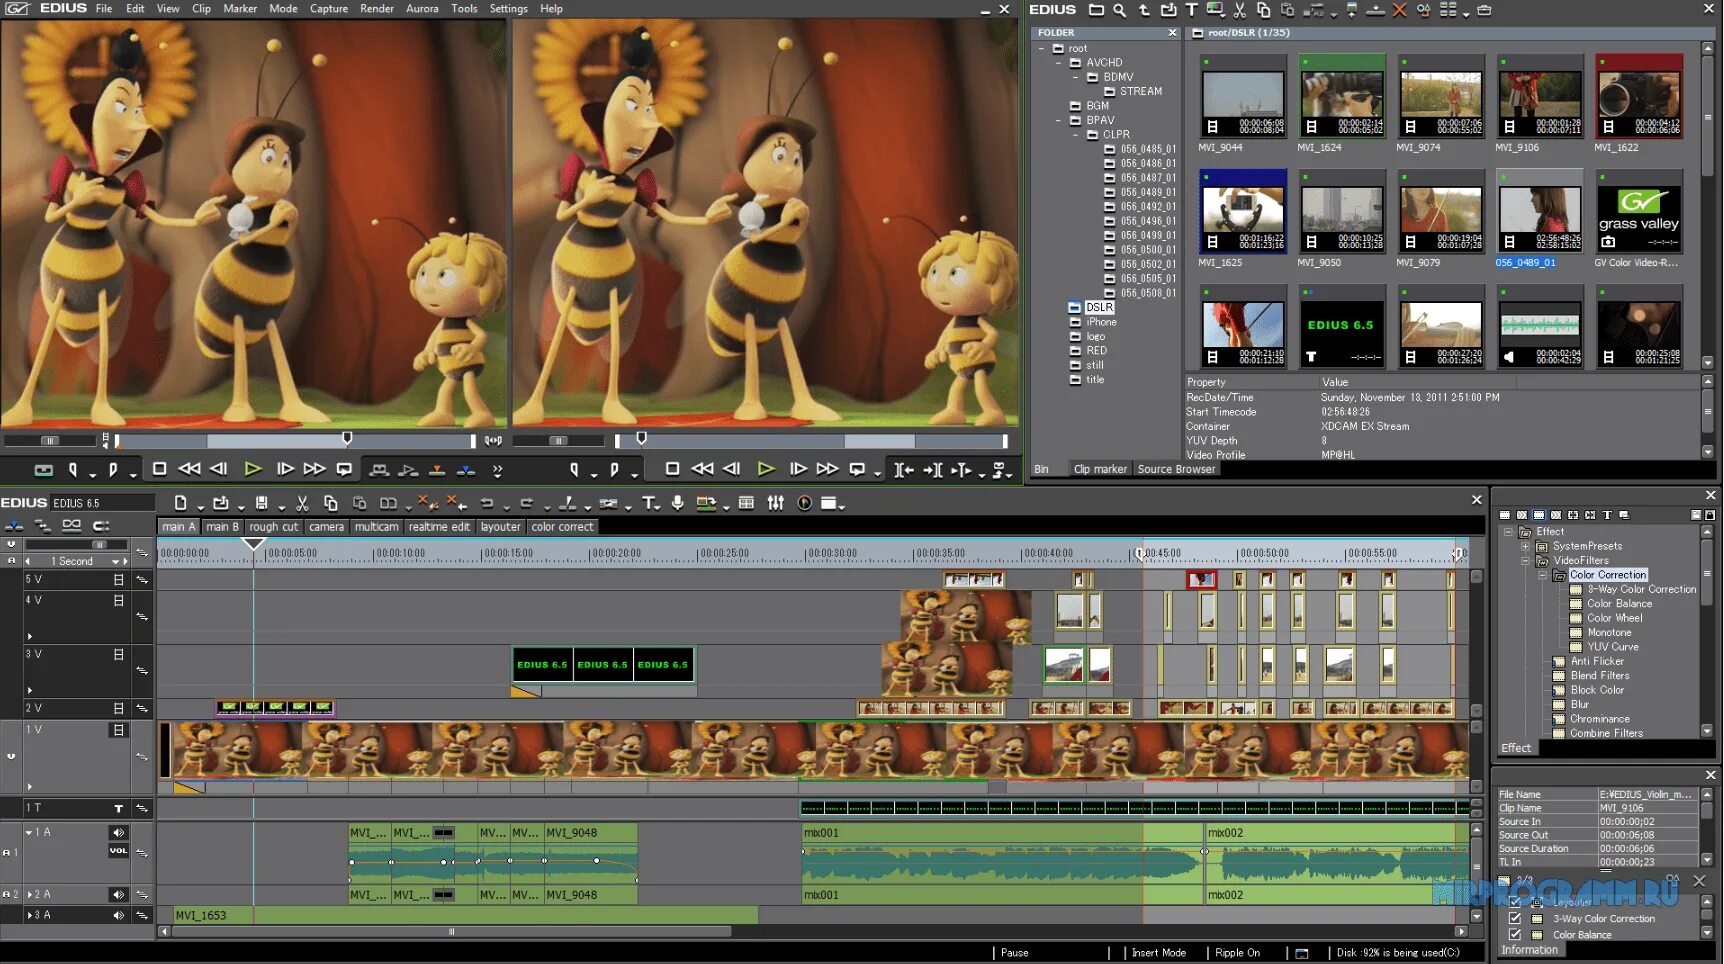Toggle title track 1 T visibility

pos(119,808)
